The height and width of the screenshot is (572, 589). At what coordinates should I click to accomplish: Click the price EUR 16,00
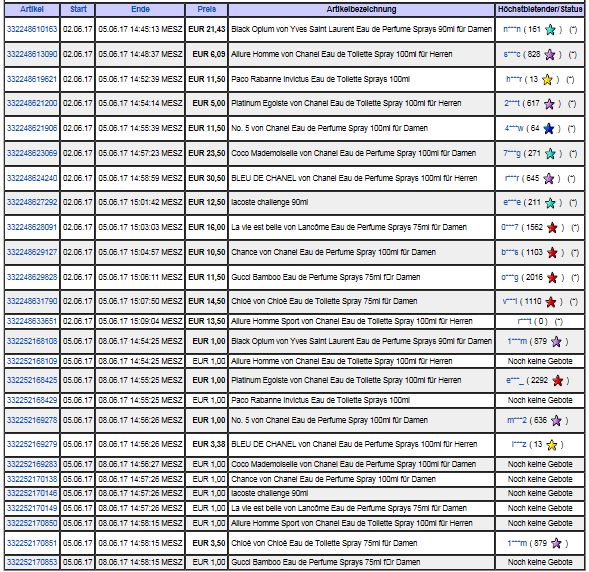tap(207, 227)
